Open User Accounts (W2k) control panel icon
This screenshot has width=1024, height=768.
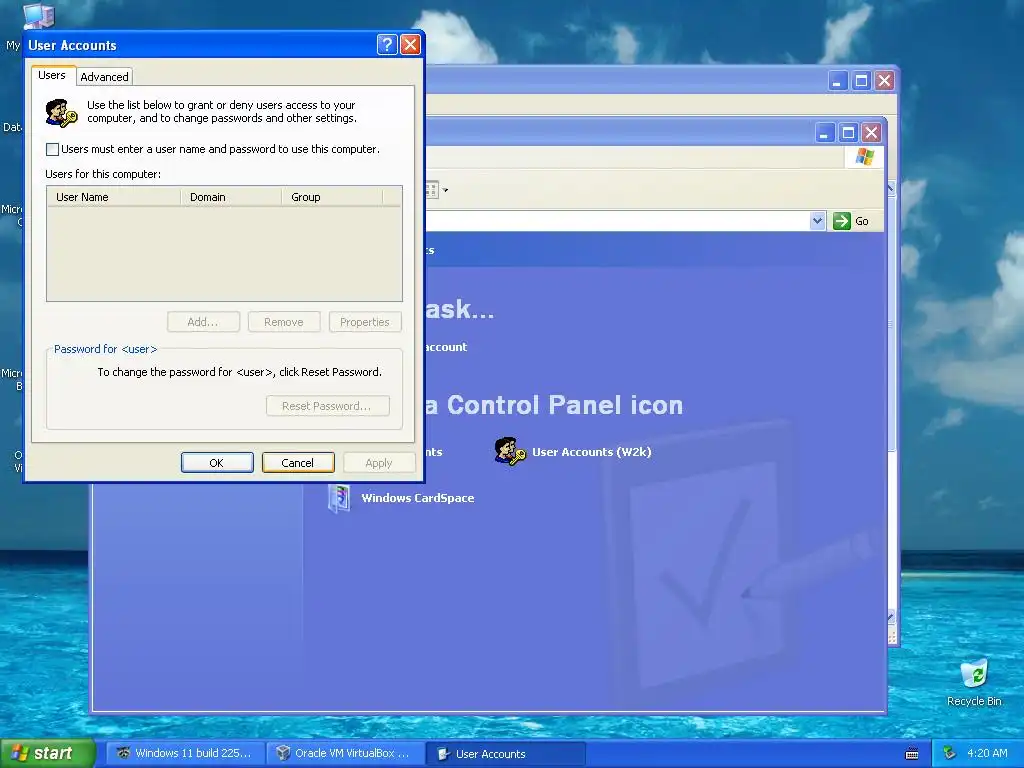tap(509, 451)
